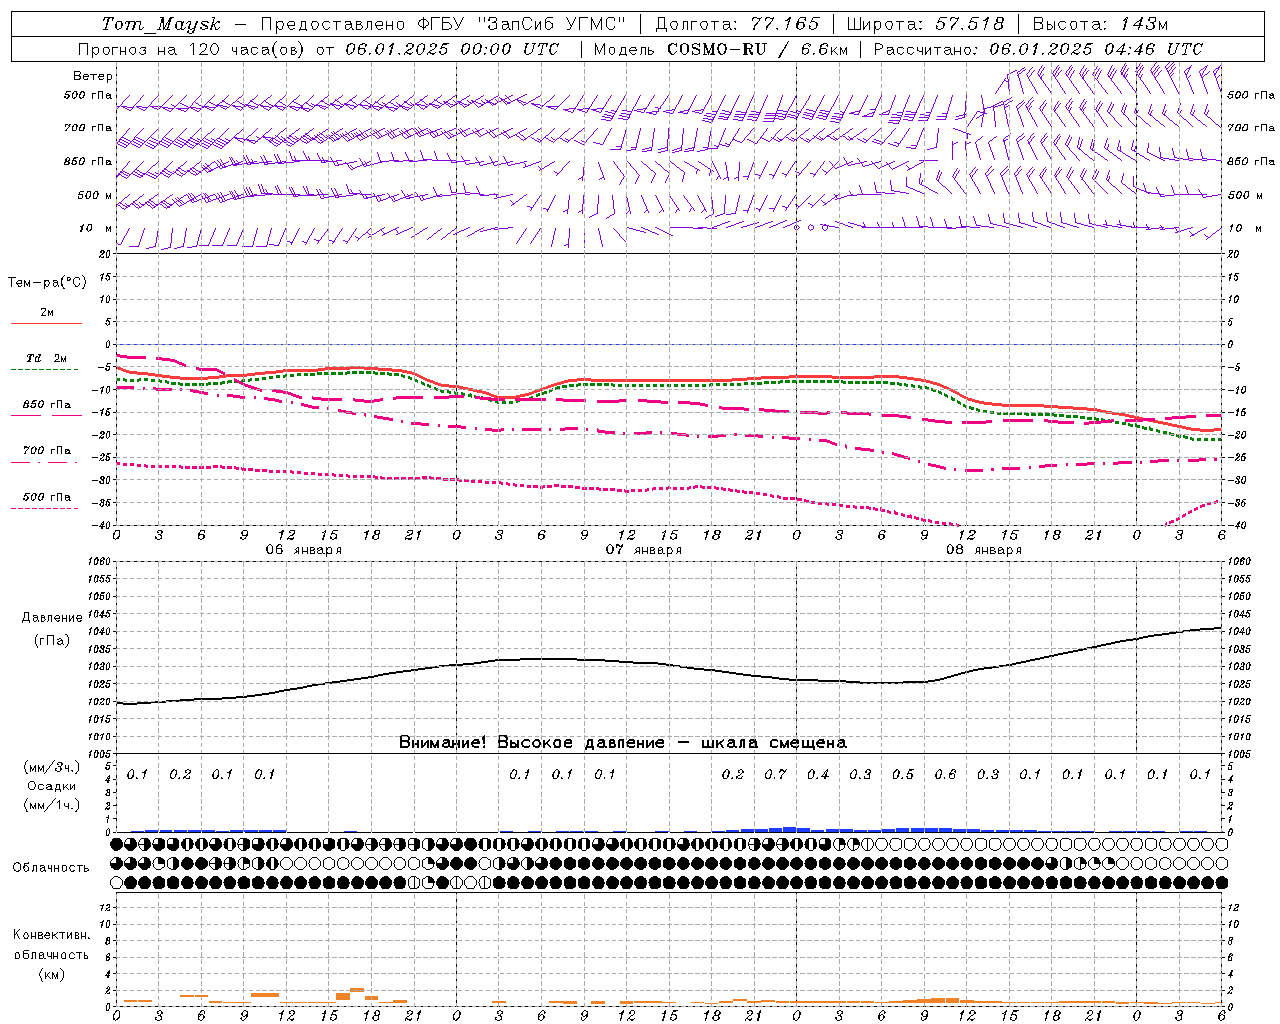Click the (мм/1ч.) precipitation unit label
1280x1024 pixels.
click(52, 805)
